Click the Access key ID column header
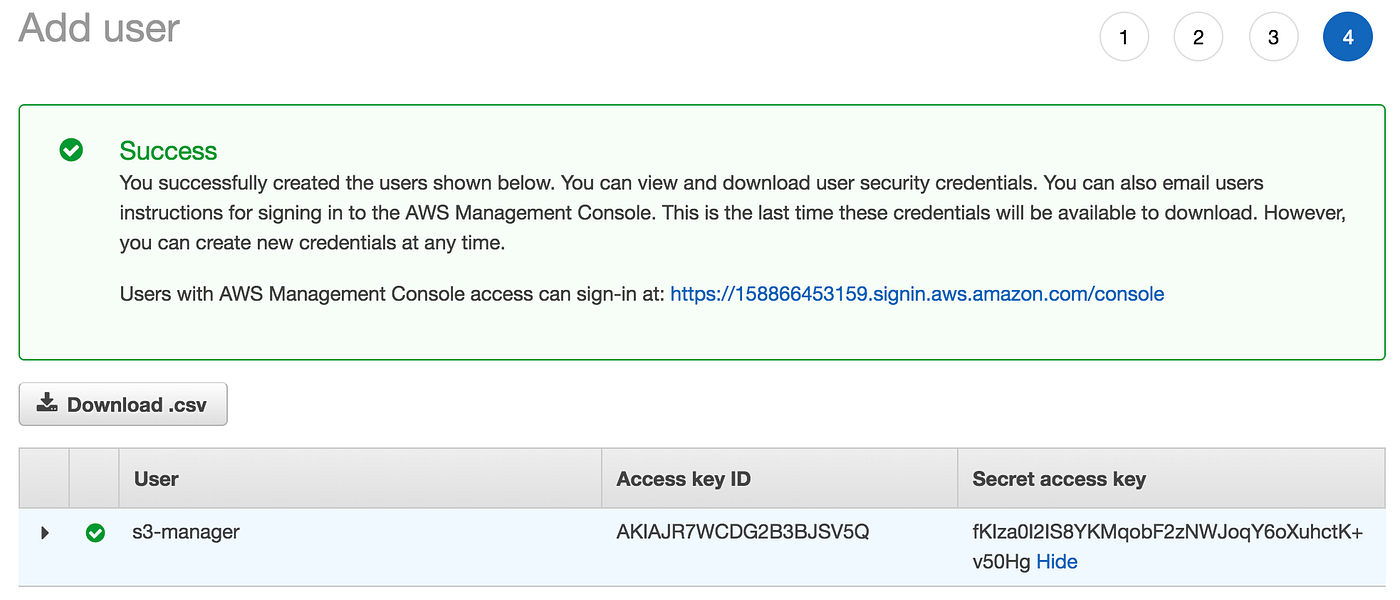Image resolution: width=1400 pixels, height=600 pixels. coord(683,479)
